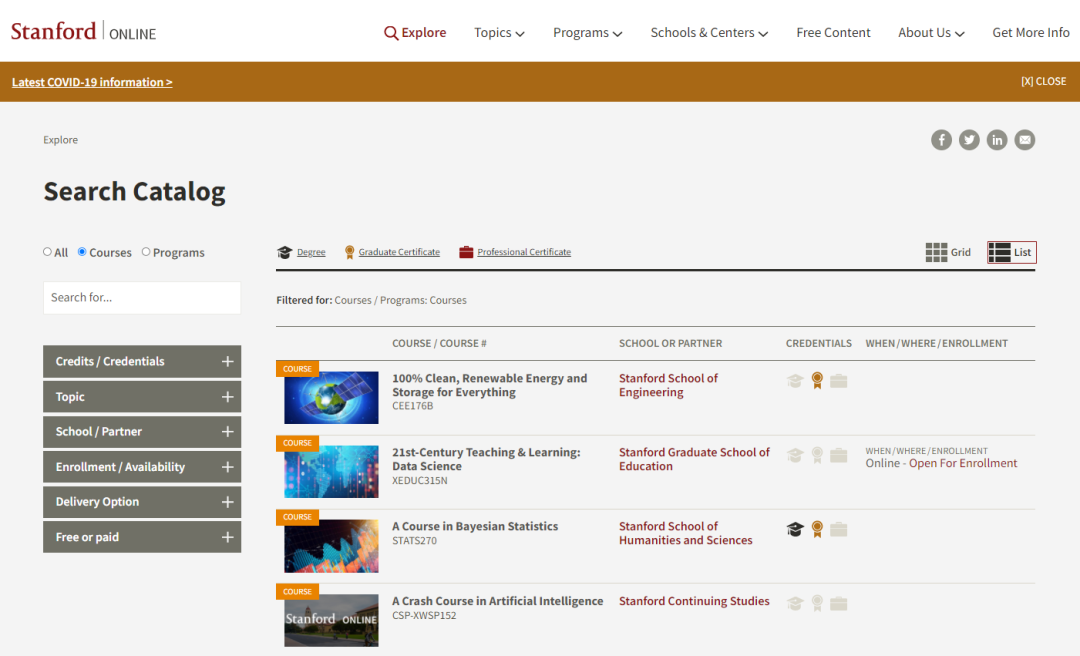1080x656 pixels.
Task: Click Stanford Graduate School of Education link
Action: pyautogui.click(x=694, y=459)
